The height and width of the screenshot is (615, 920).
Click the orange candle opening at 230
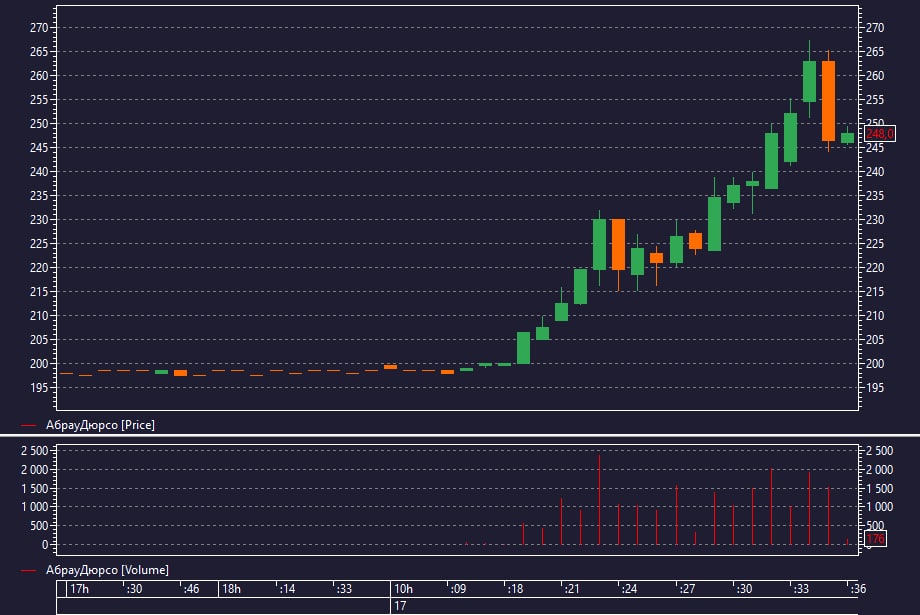tap(618, 244)
